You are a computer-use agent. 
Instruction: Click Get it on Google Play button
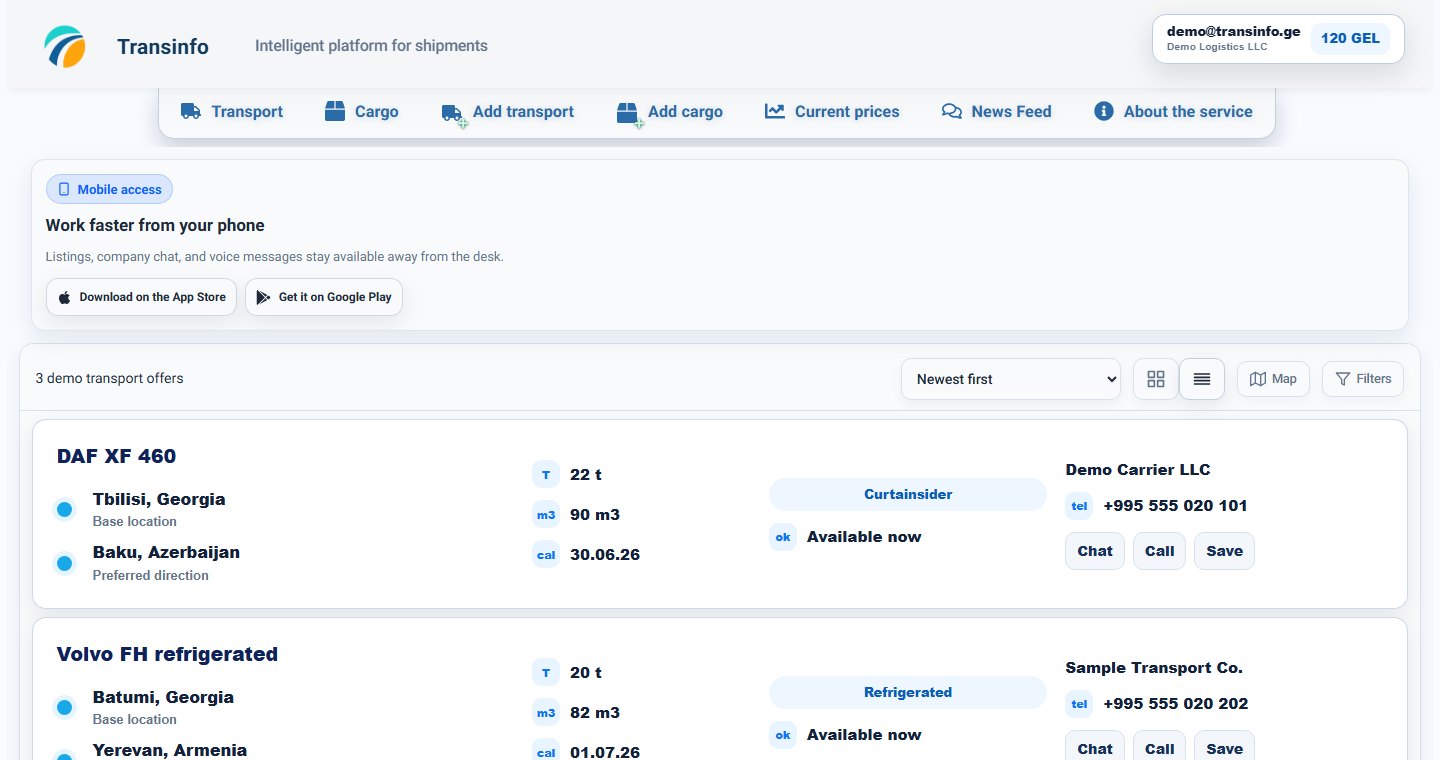click(x=324, y=297)
